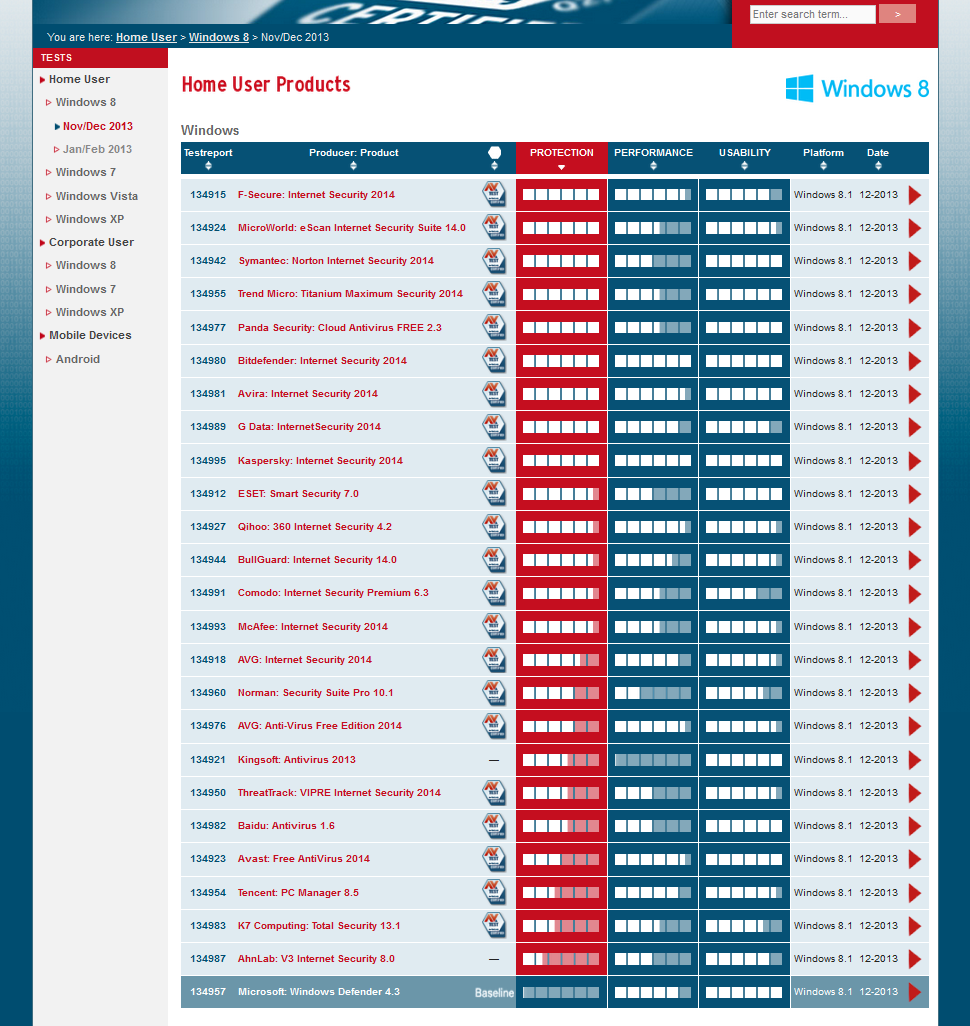Open ThreatTrack: VIPRE Internet Security 2014
The image size is (970, 1026).
[339, 792]
